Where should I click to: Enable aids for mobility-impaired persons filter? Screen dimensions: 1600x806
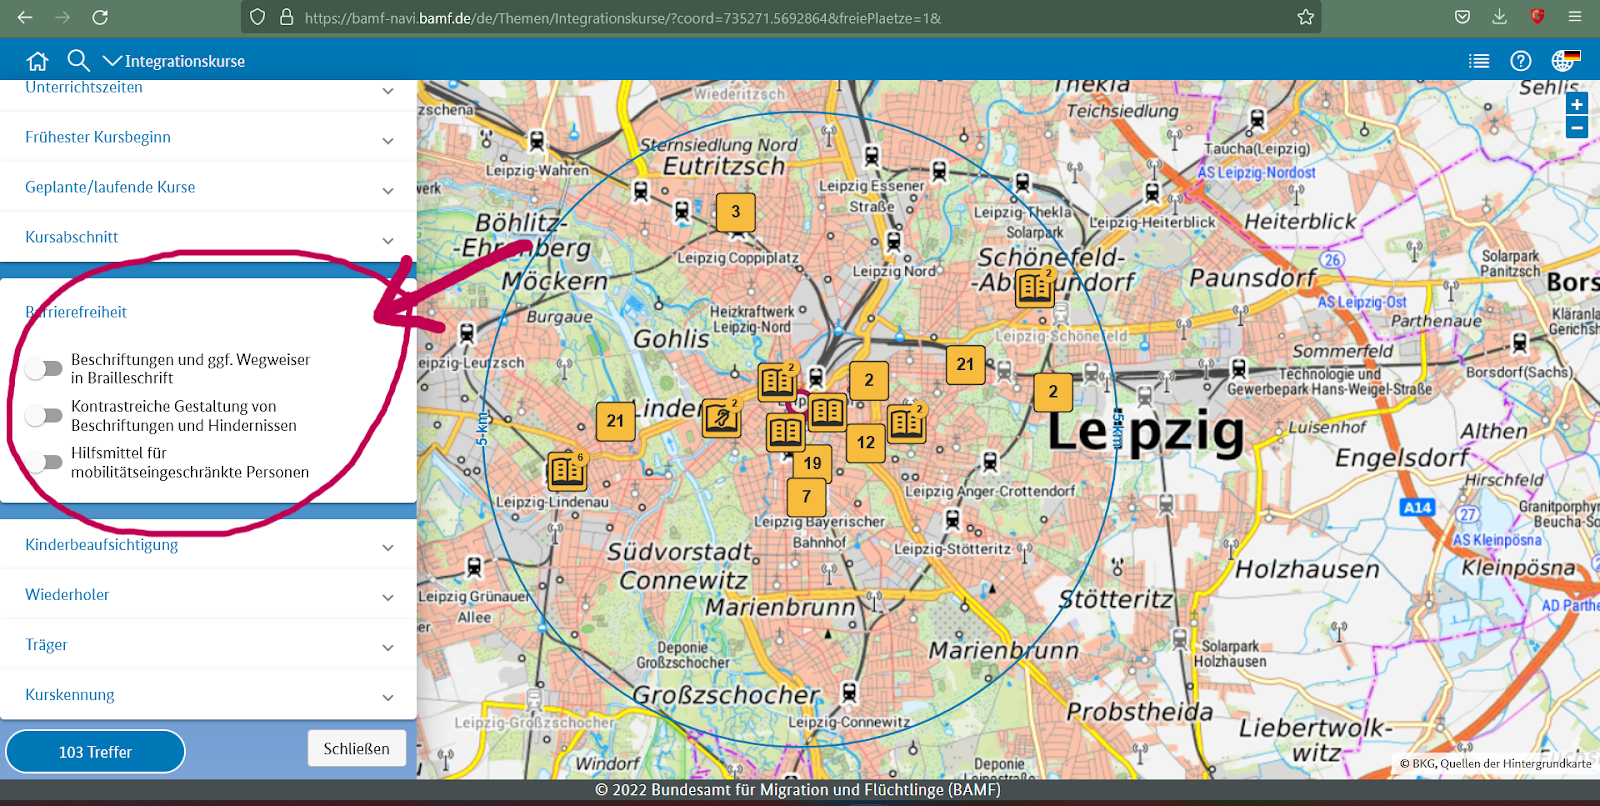pos(44,462)
